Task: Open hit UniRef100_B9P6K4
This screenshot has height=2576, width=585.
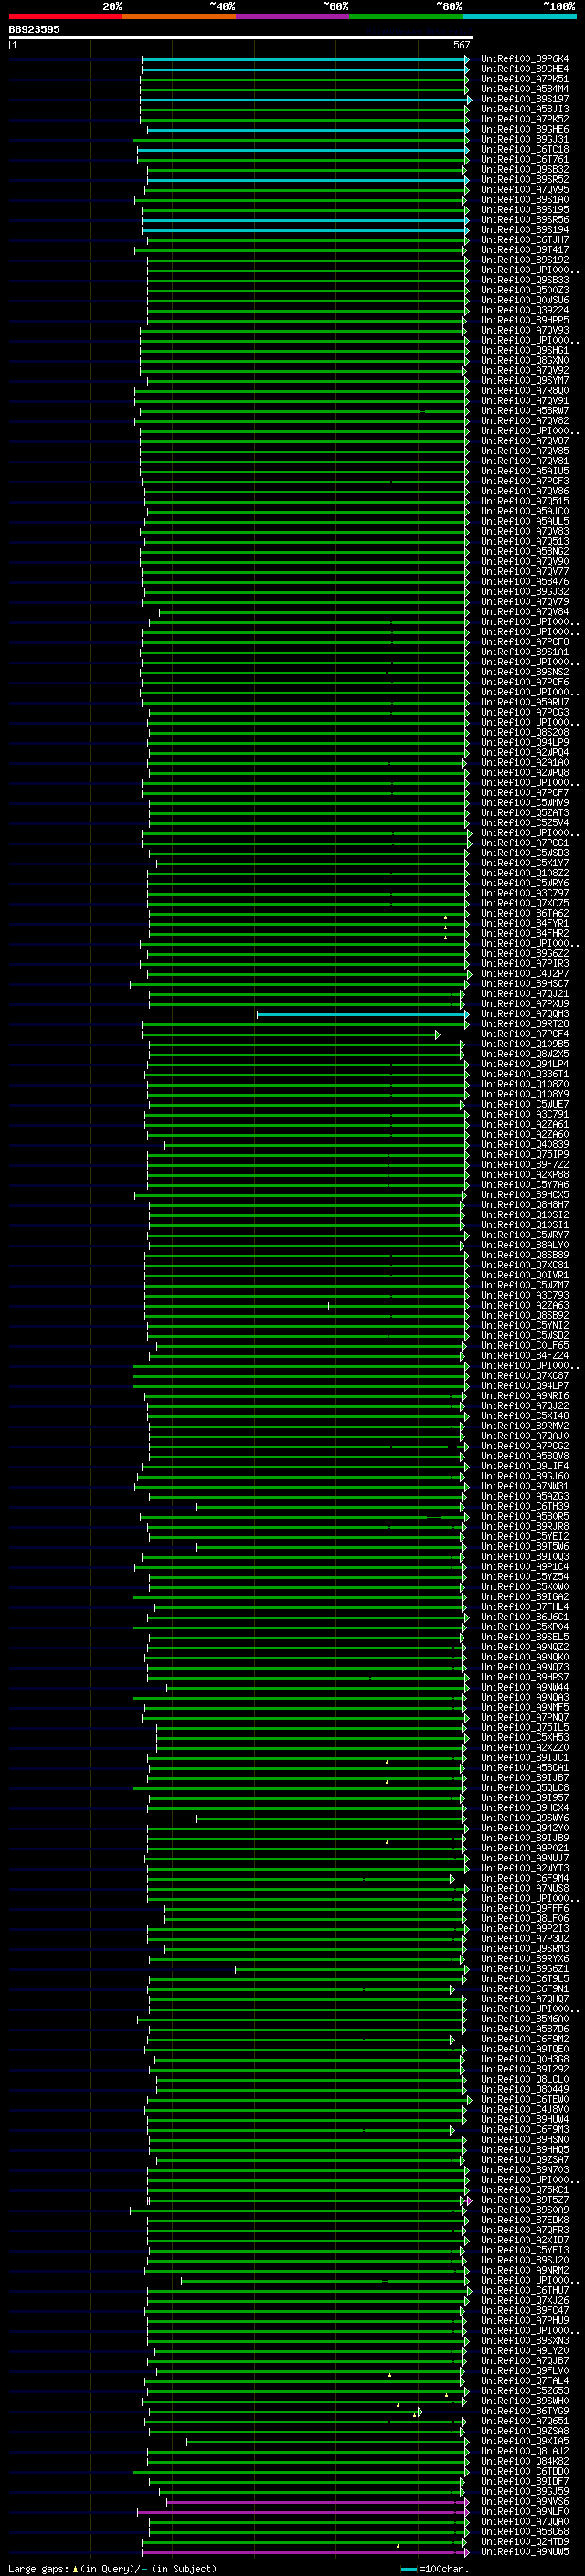Action: pyautogui.click(x=525, y=59)
